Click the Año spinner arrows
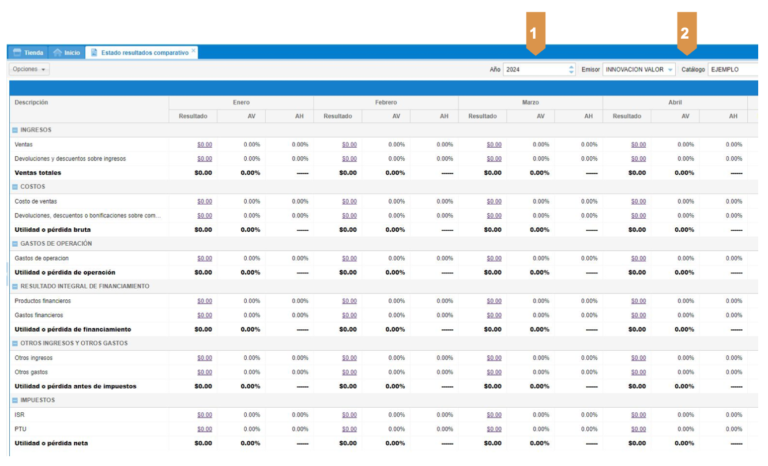 571,69
